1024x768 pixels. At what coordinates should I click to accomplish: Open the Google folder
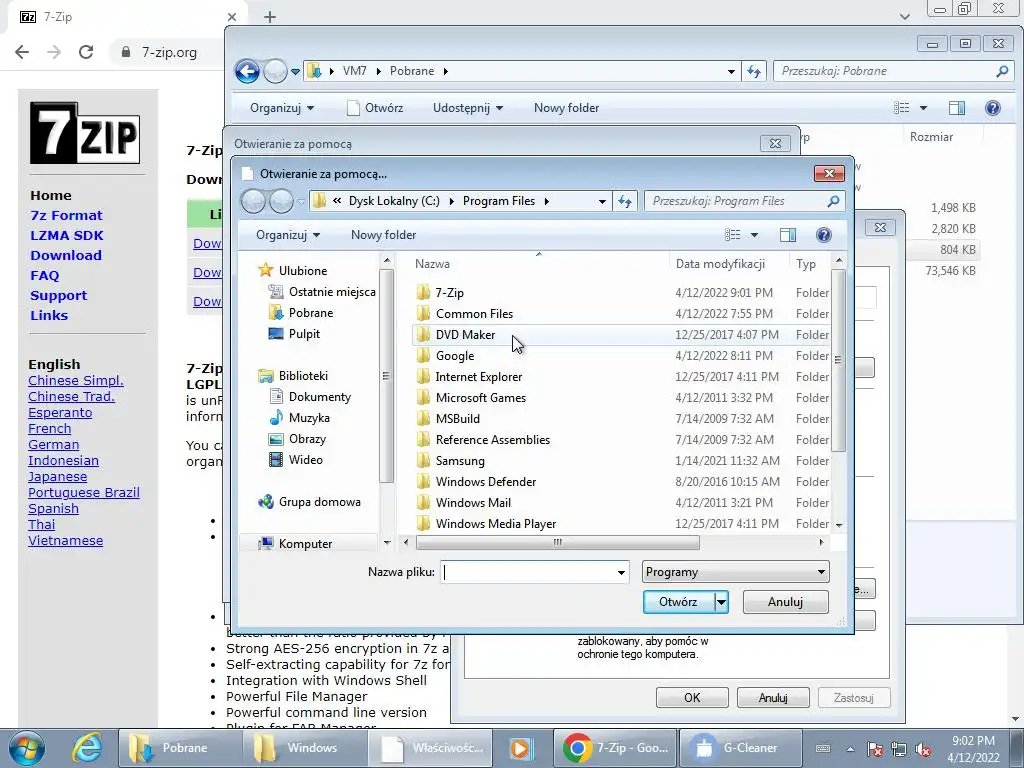point(455,355)
